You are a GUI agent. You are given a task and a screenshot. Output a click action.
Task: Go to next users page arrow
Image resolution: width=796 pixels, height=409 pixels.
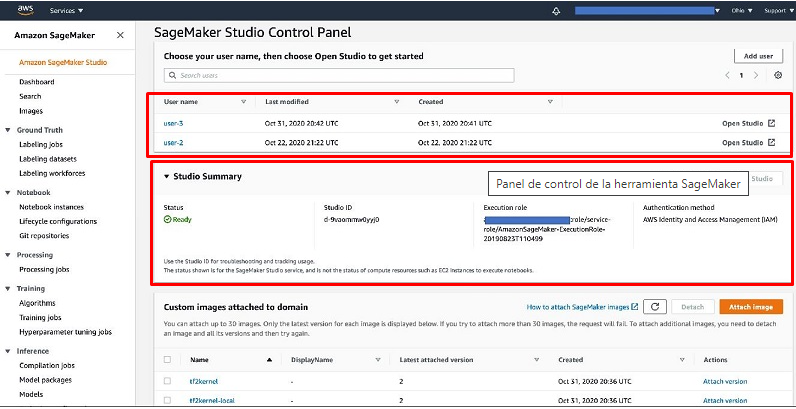tap(756, 75)
